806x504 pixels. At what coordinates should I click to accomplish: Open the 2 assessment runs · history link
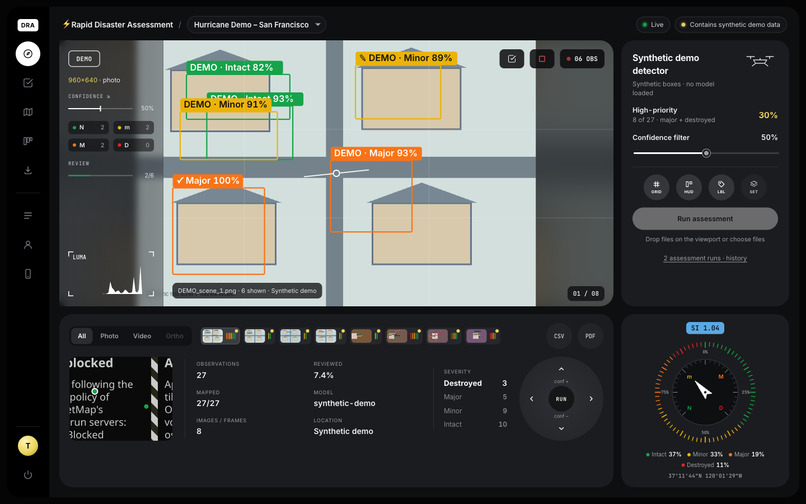705,258
